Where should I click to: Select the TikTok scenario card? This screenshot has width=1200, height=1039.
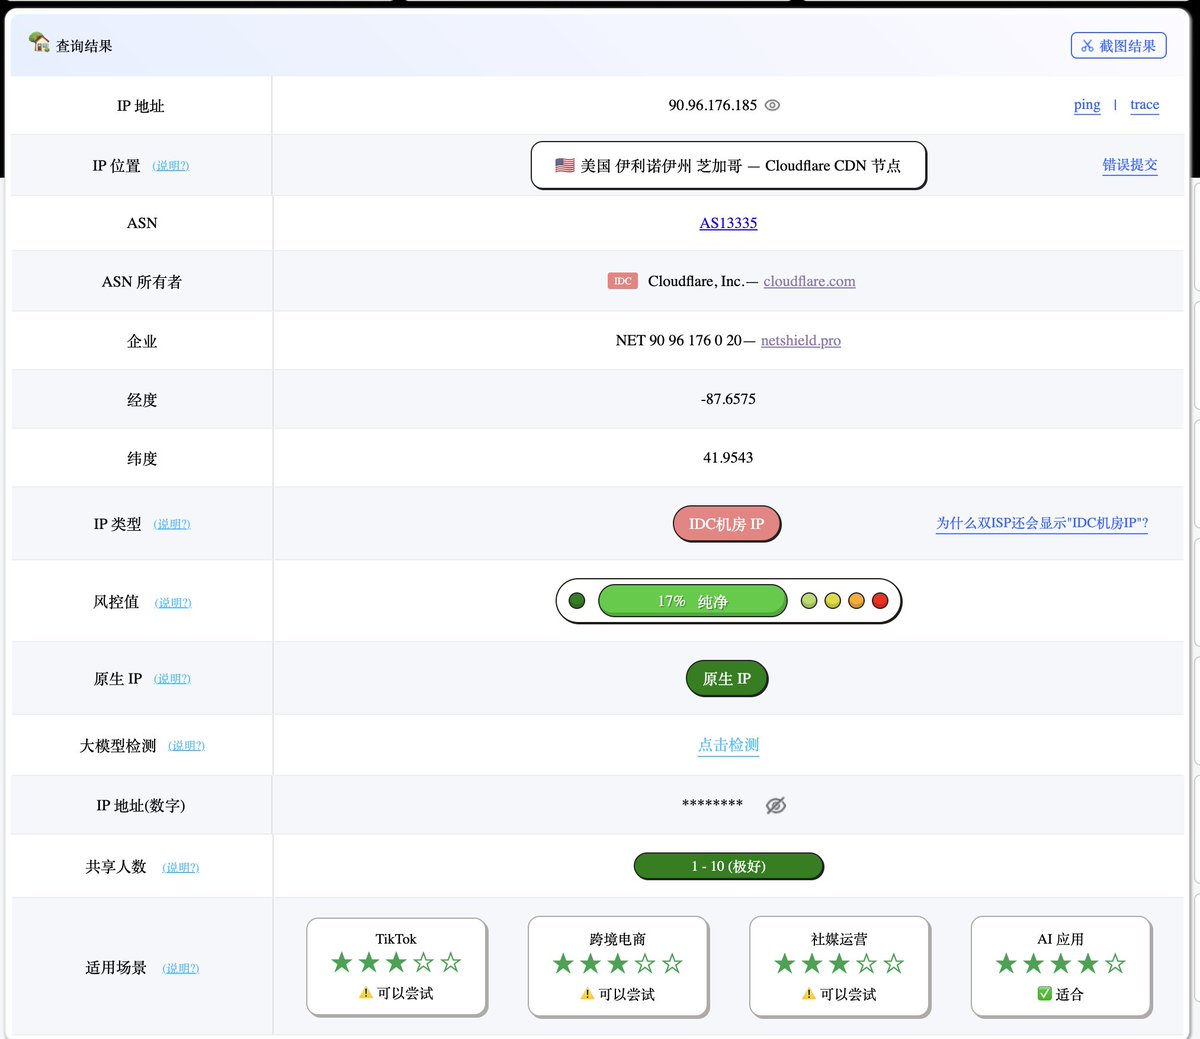pos(396,966)
